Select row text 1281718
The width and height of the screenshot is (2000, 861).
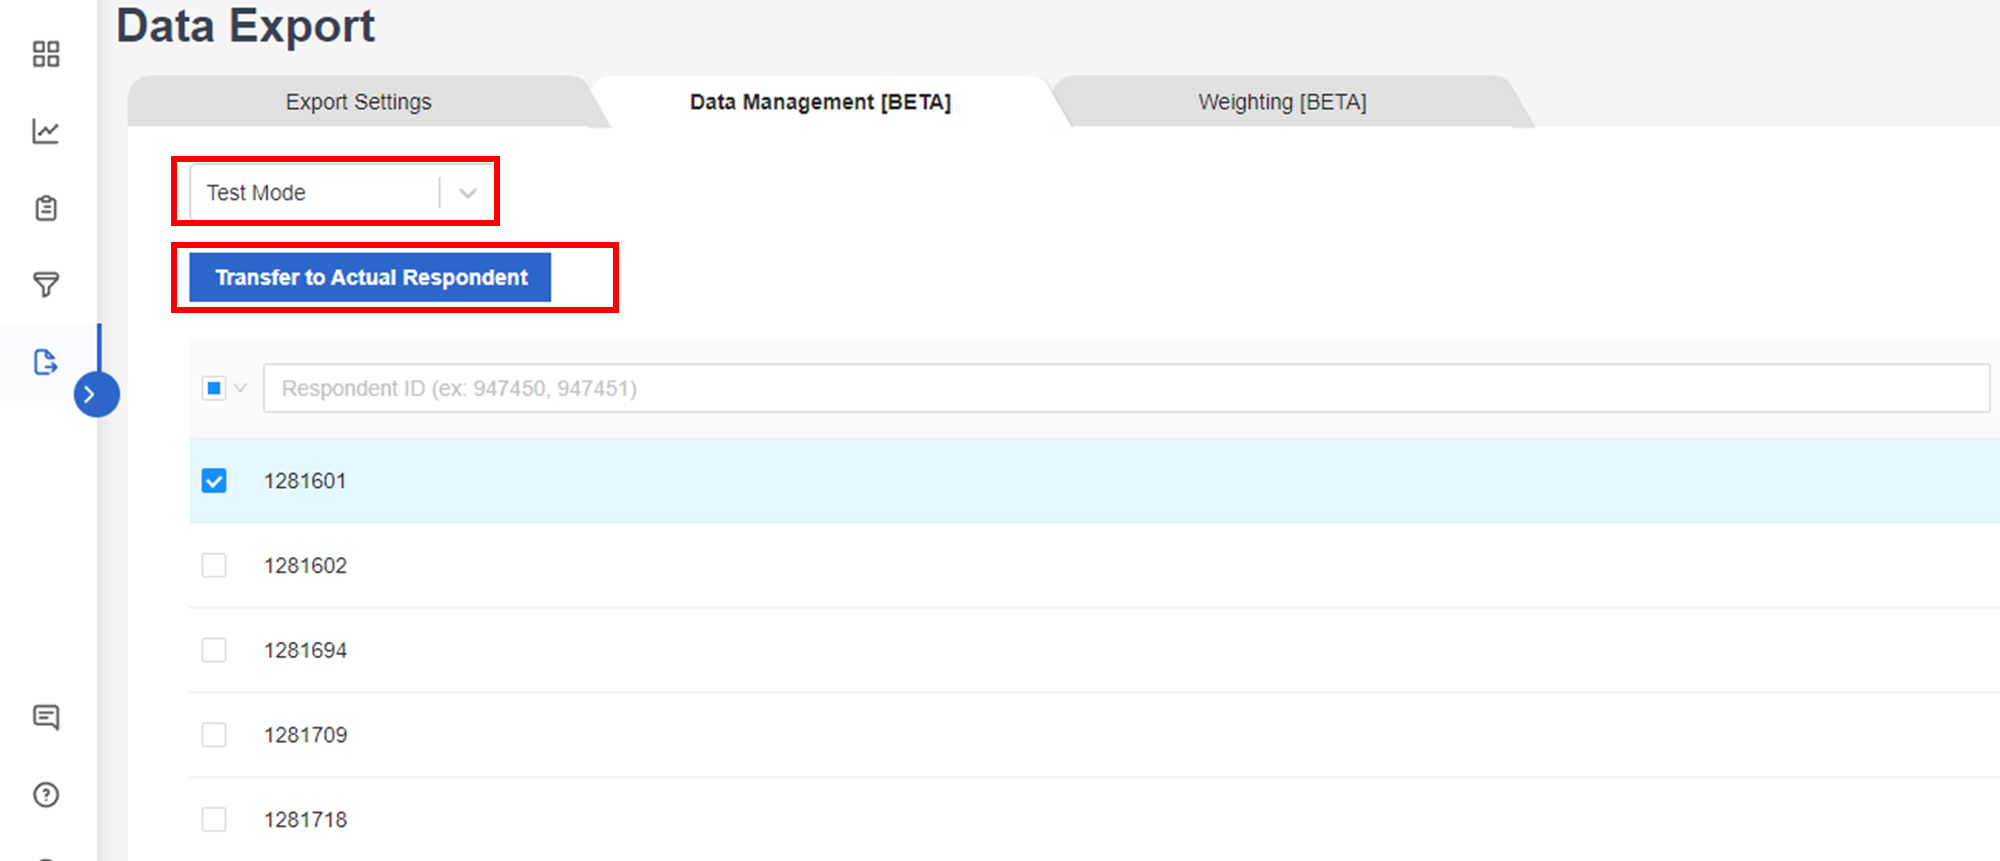coord(305,820)
